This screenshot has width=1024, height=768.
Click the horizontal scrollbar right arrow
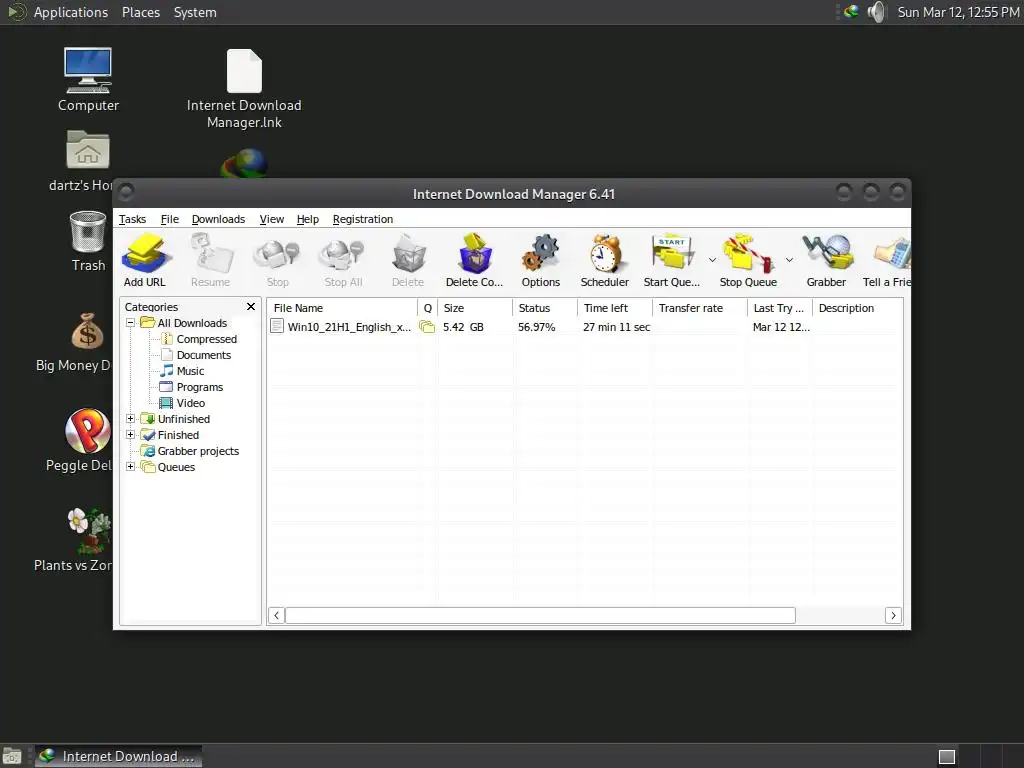pos(893,615)
